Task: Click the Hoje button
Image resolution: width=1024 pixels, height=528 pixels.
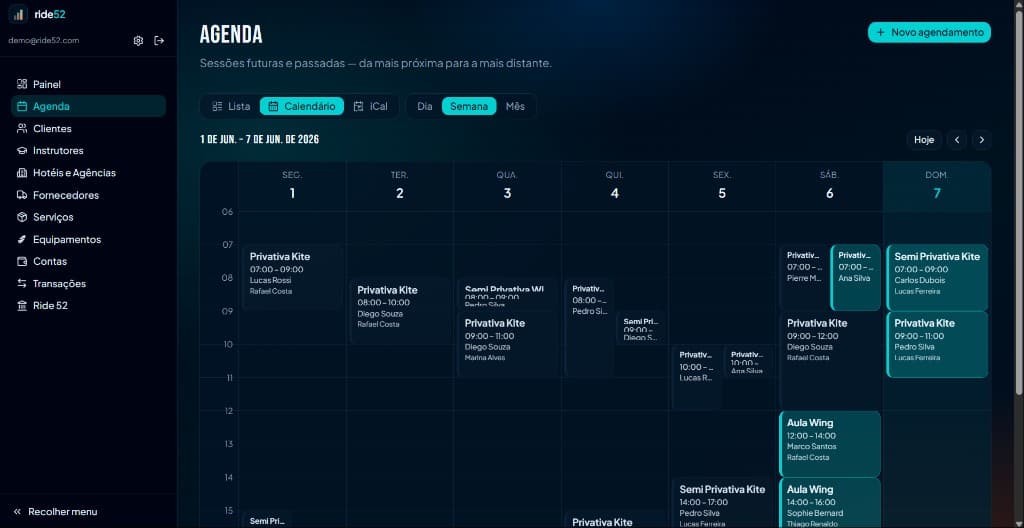Action: [x=924, y=140]
